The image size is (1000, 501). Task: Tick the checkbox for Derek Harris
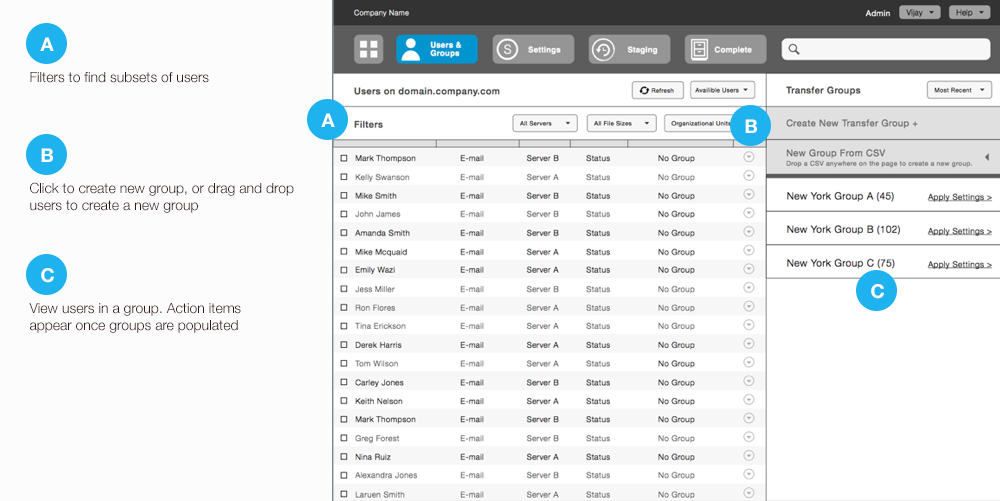click(x=344, y=345)
